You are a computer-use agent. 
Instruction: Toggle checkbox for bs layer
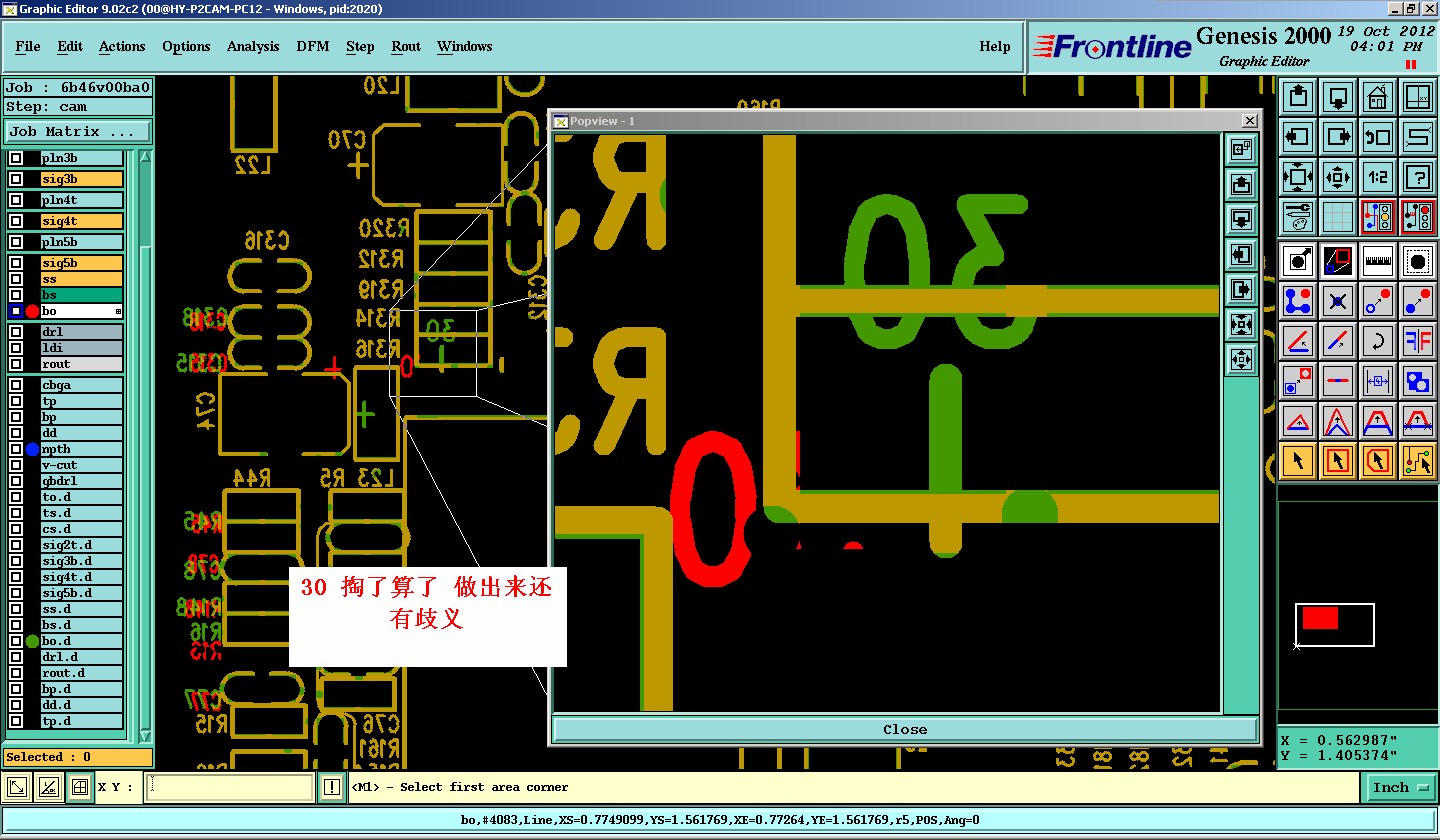click(x=16, y=295)
